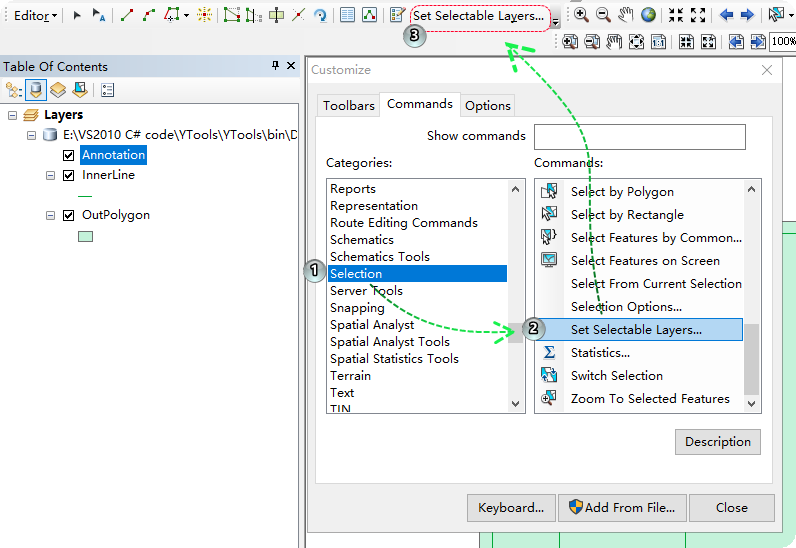Click List By Selection icon

tap(80, 90)
